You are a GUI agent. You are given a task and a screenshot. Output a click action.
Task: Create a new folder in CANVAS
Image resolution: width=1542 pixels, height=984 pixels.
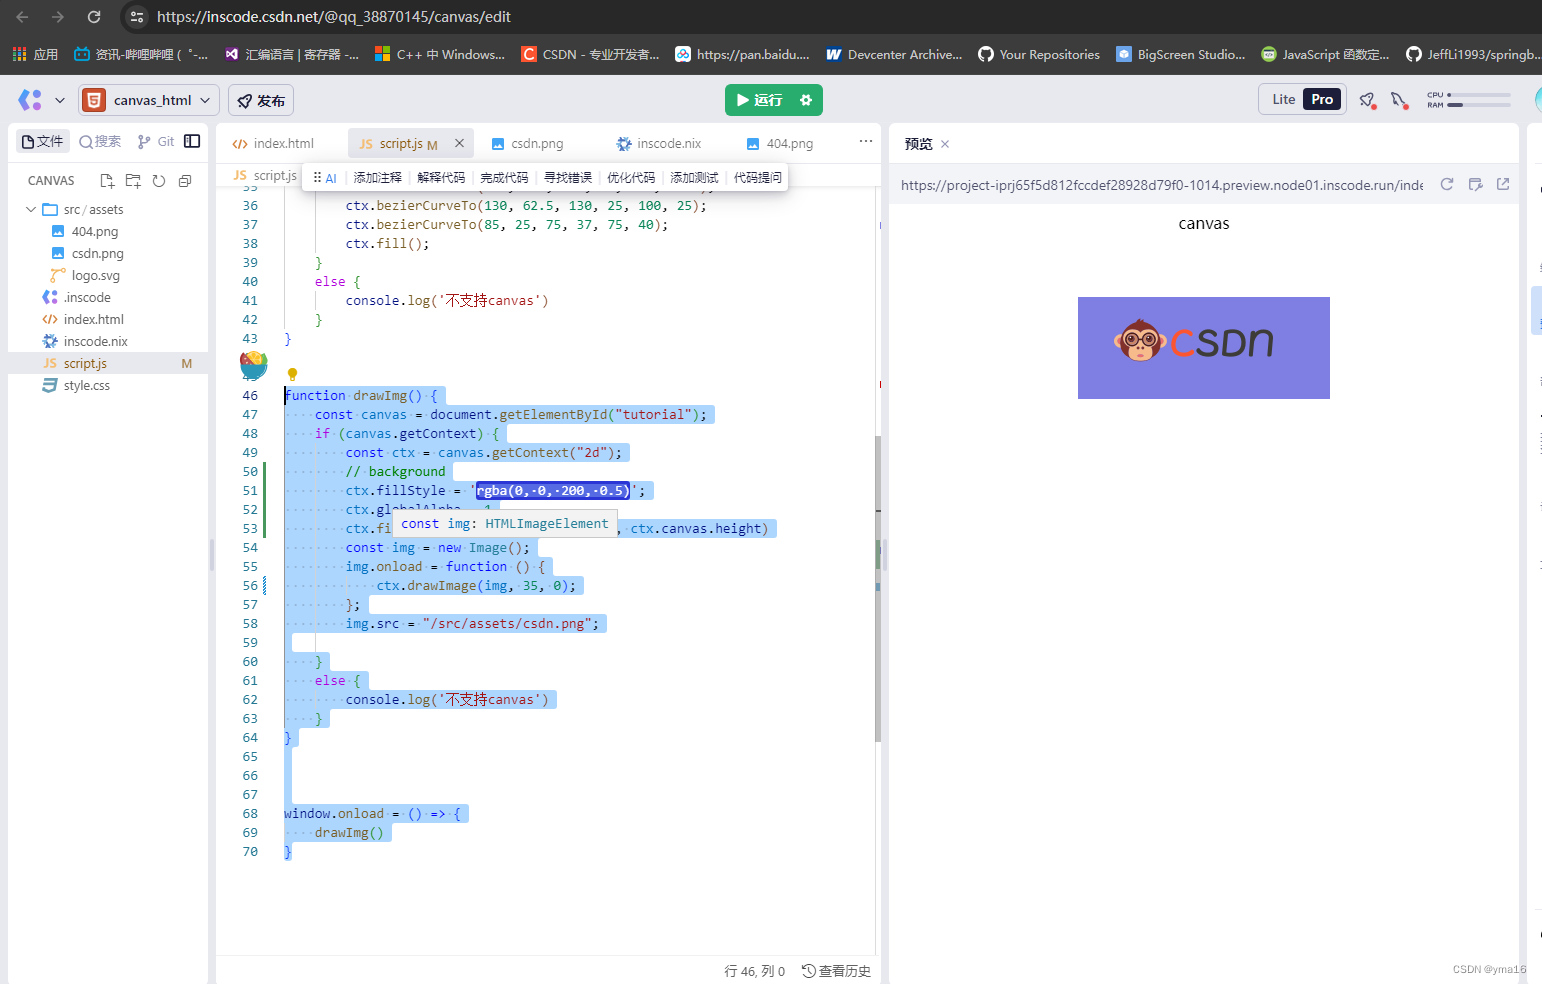click(x=133, y=181)
